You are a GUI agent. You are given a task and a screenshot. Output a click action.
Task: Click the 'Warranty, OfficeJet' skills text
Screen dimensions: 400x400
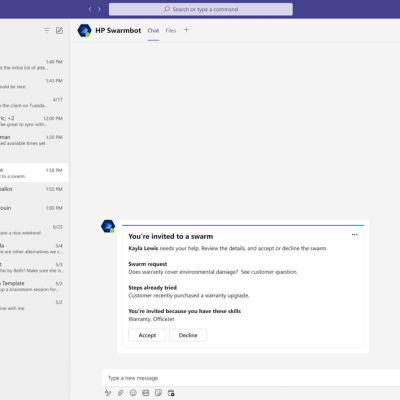coord(151,319)
